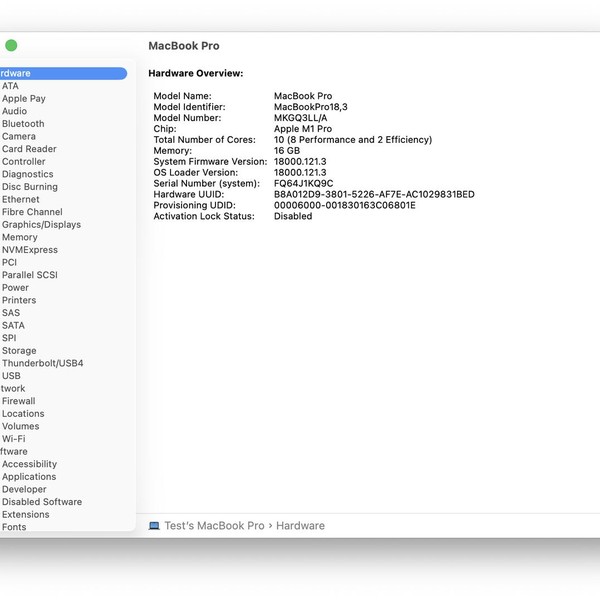Viewport: 600px width, 600px height.
Task: Click the laptop icon in path bar
Action: [154, 526]
